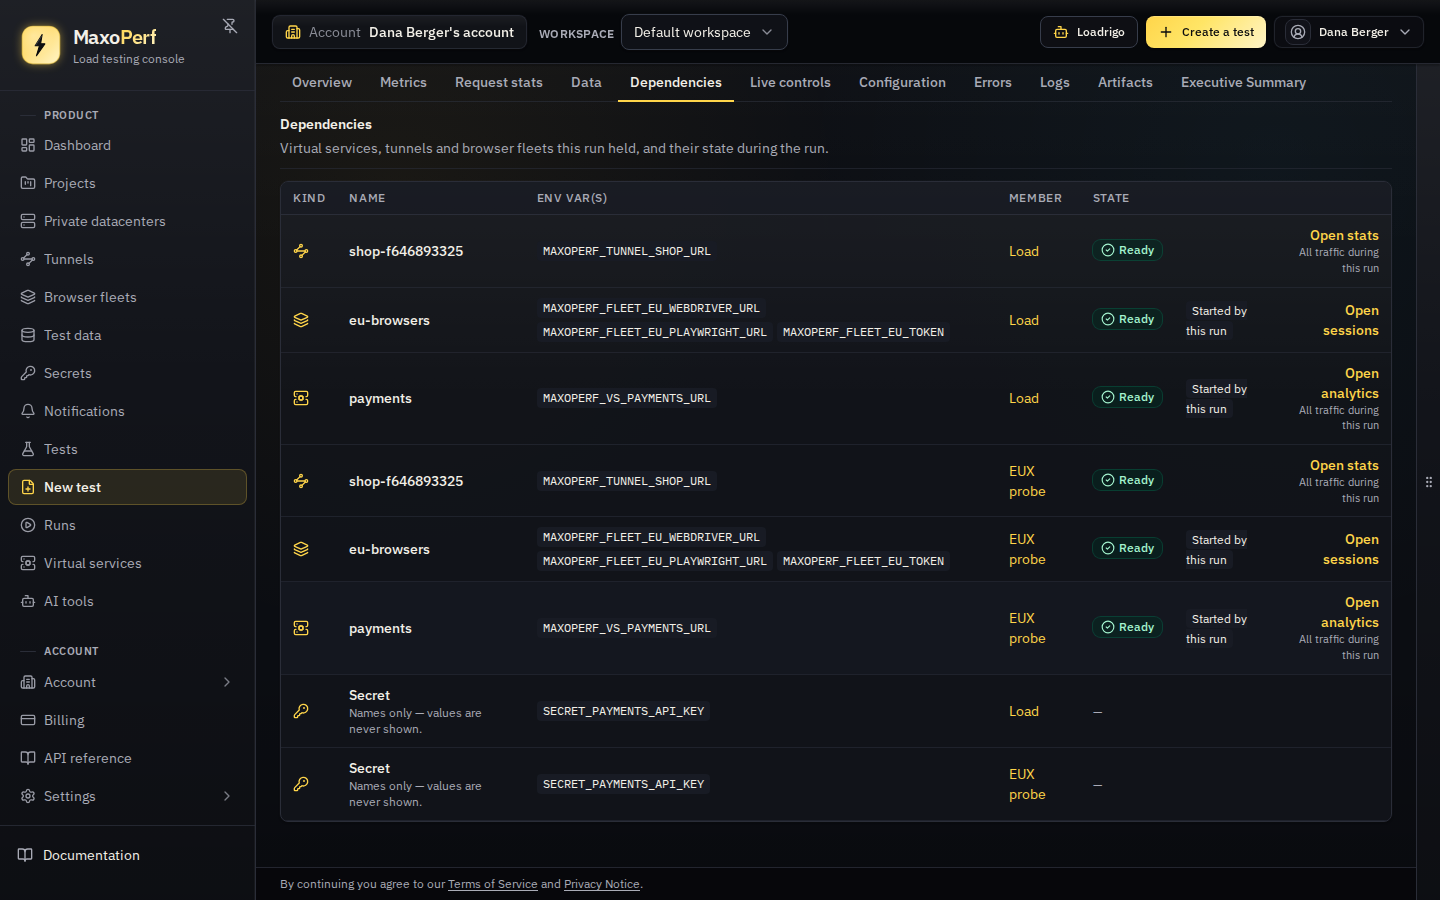Unpin the sidebar with pin icon
This screenshot has height=900, width=1440.
[230, 26]
